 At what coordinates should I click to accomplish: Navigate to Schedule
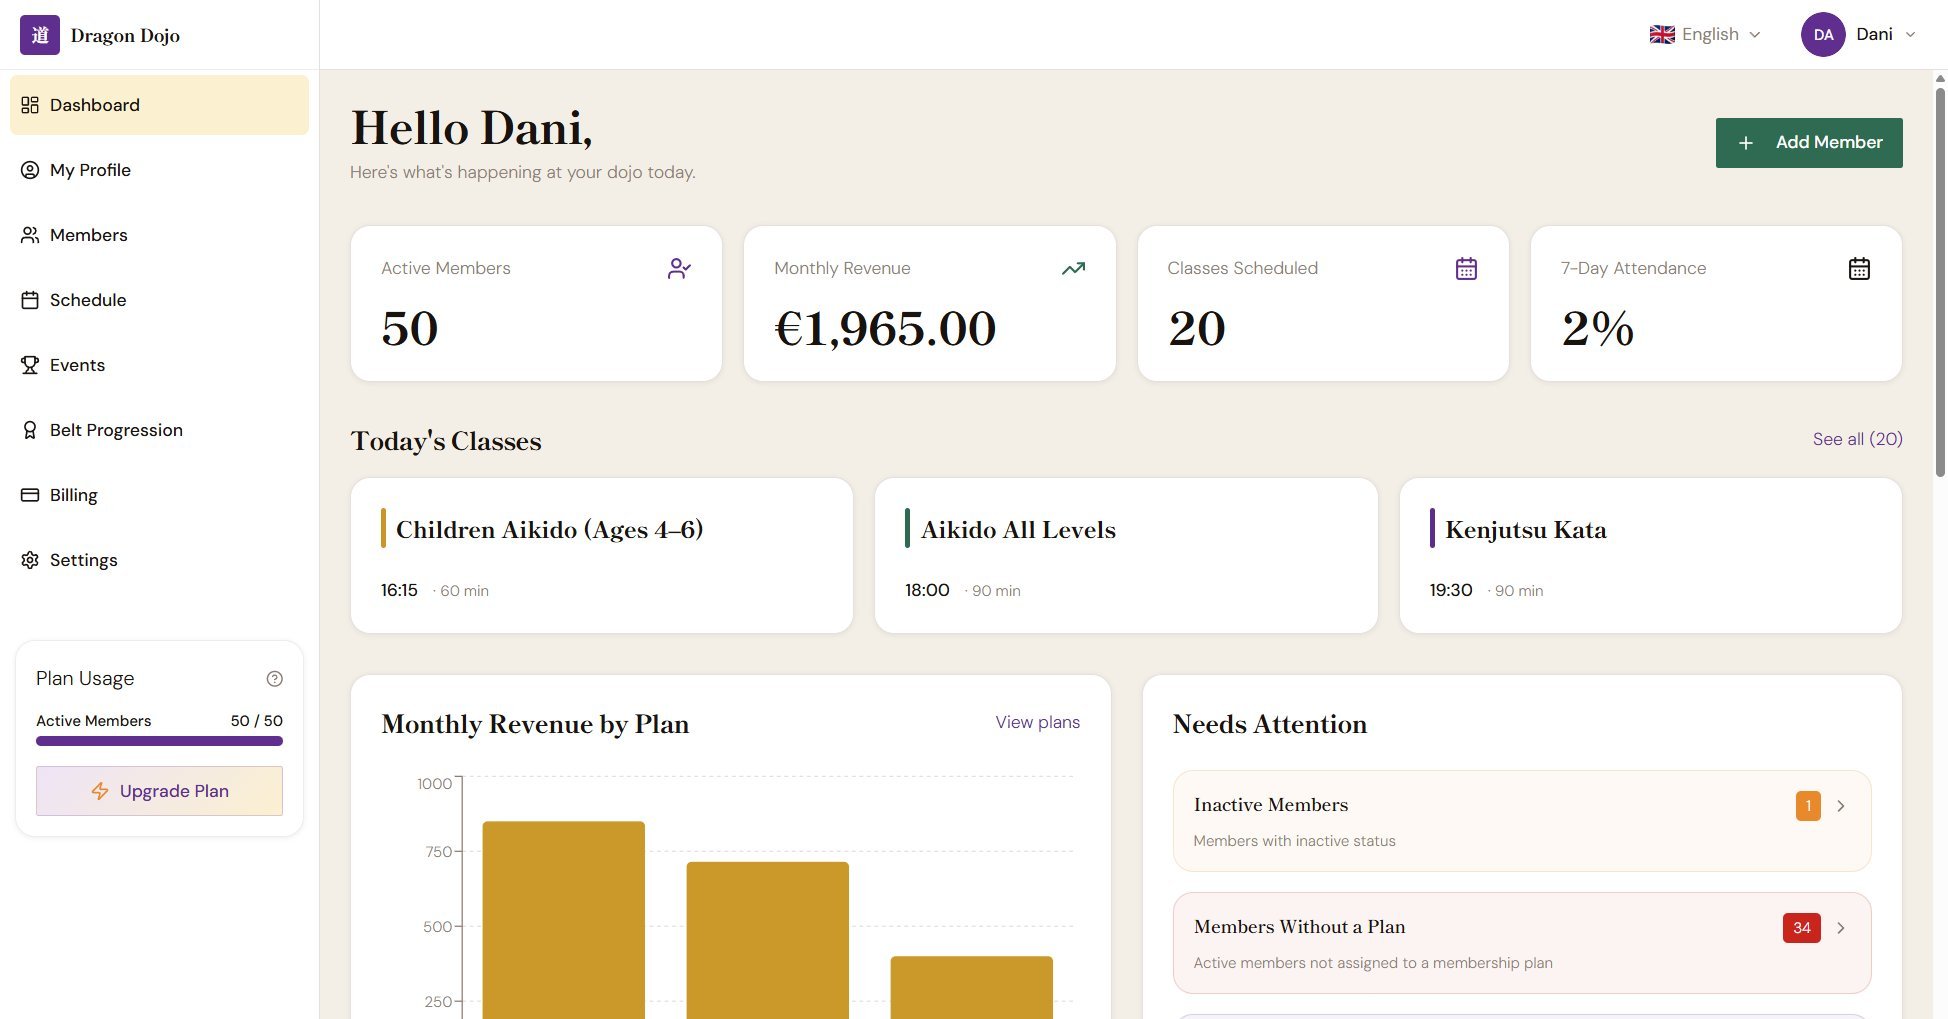coord(159,300)
